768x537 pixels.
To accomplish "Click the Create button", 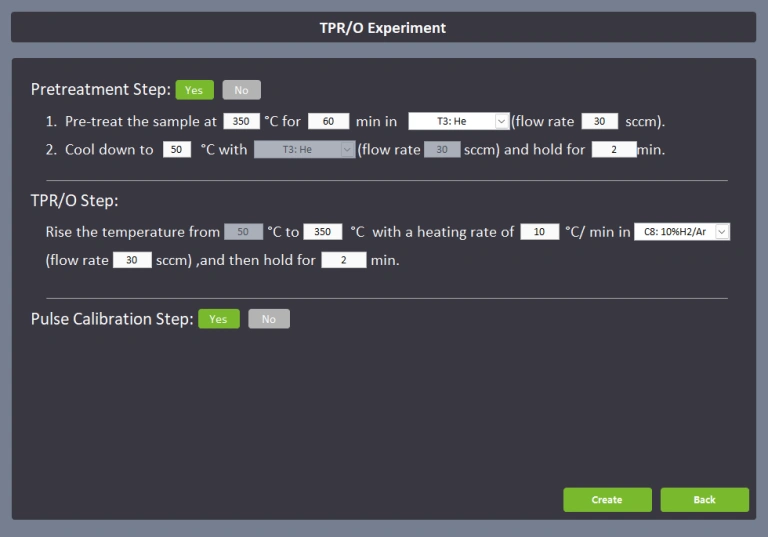I will 607,500.
